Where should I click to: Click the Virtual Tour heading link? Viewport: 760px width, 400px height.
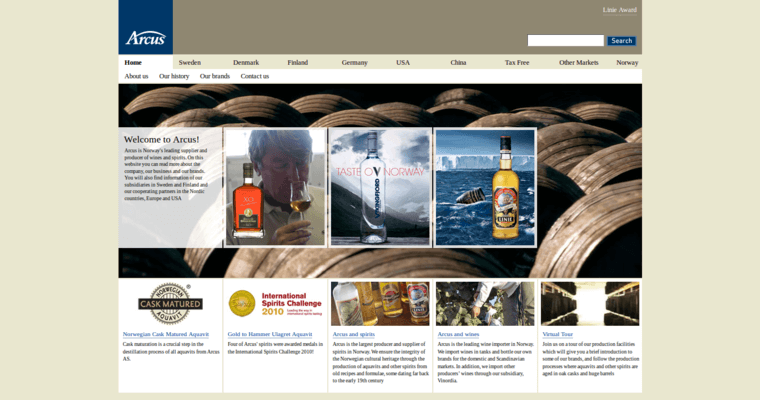coord(557,334)
